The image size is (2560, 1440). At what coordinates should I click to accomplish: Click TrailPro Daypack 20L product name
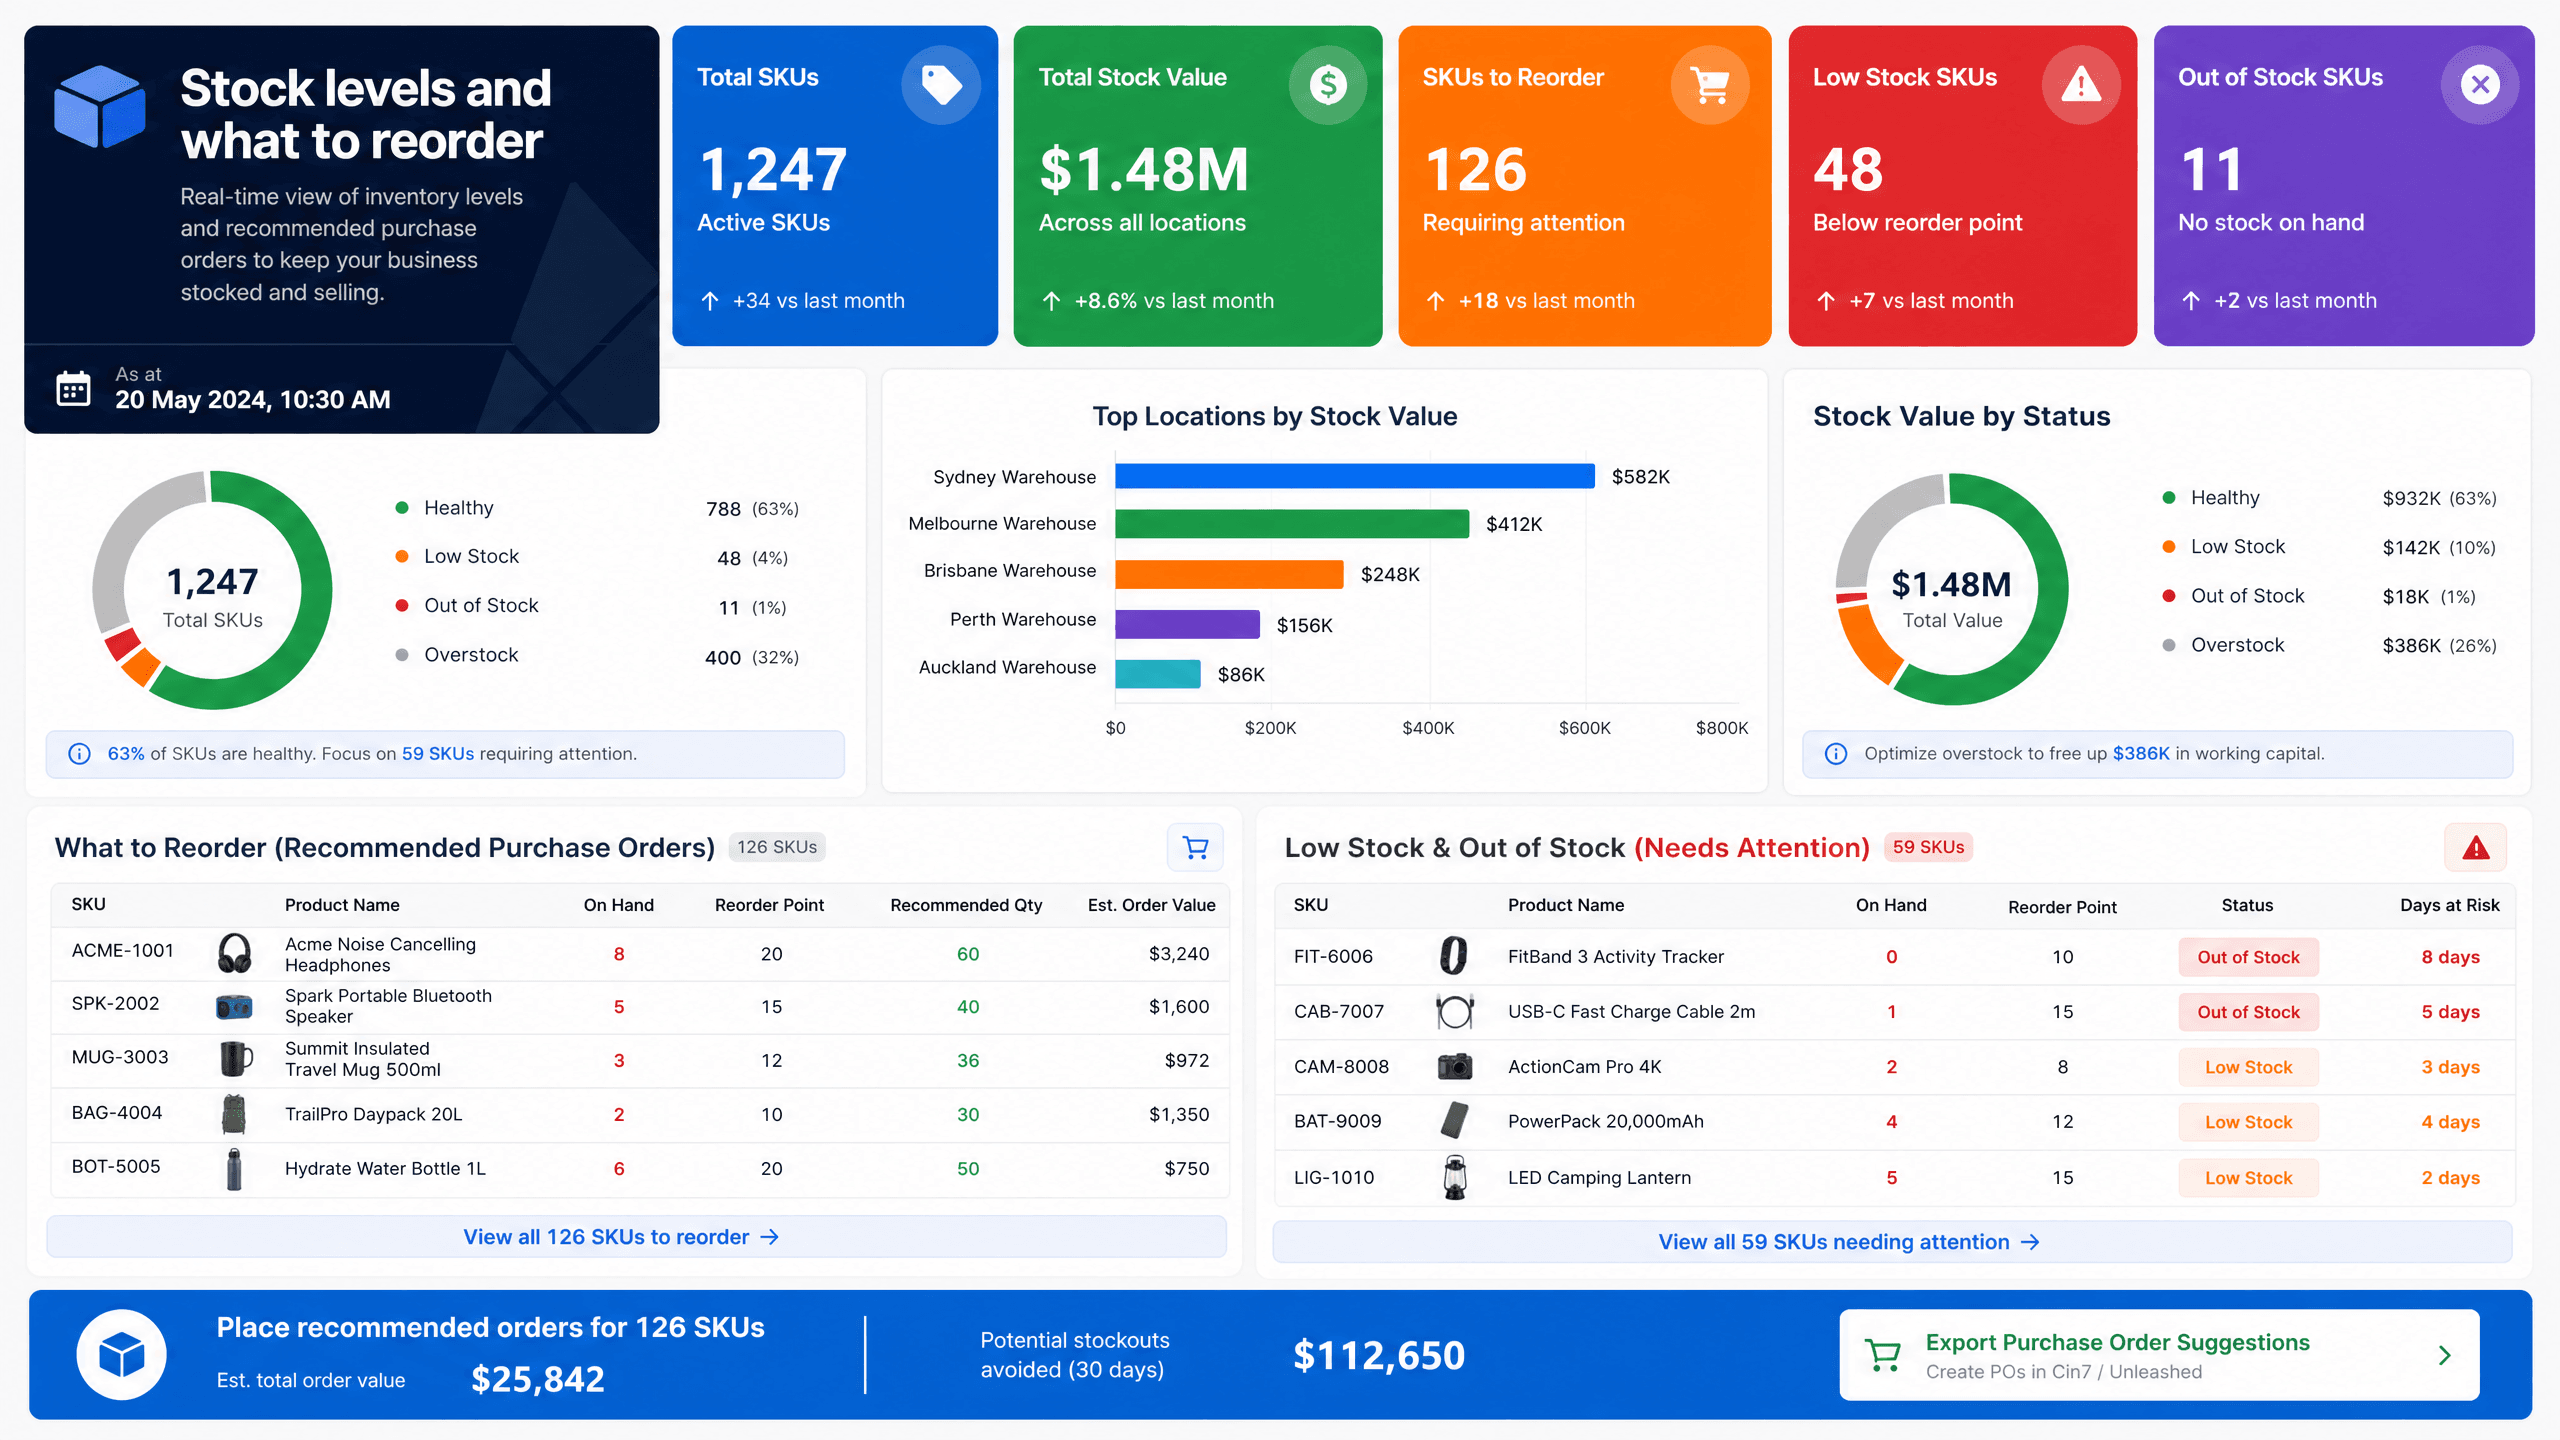(373, 1114)
